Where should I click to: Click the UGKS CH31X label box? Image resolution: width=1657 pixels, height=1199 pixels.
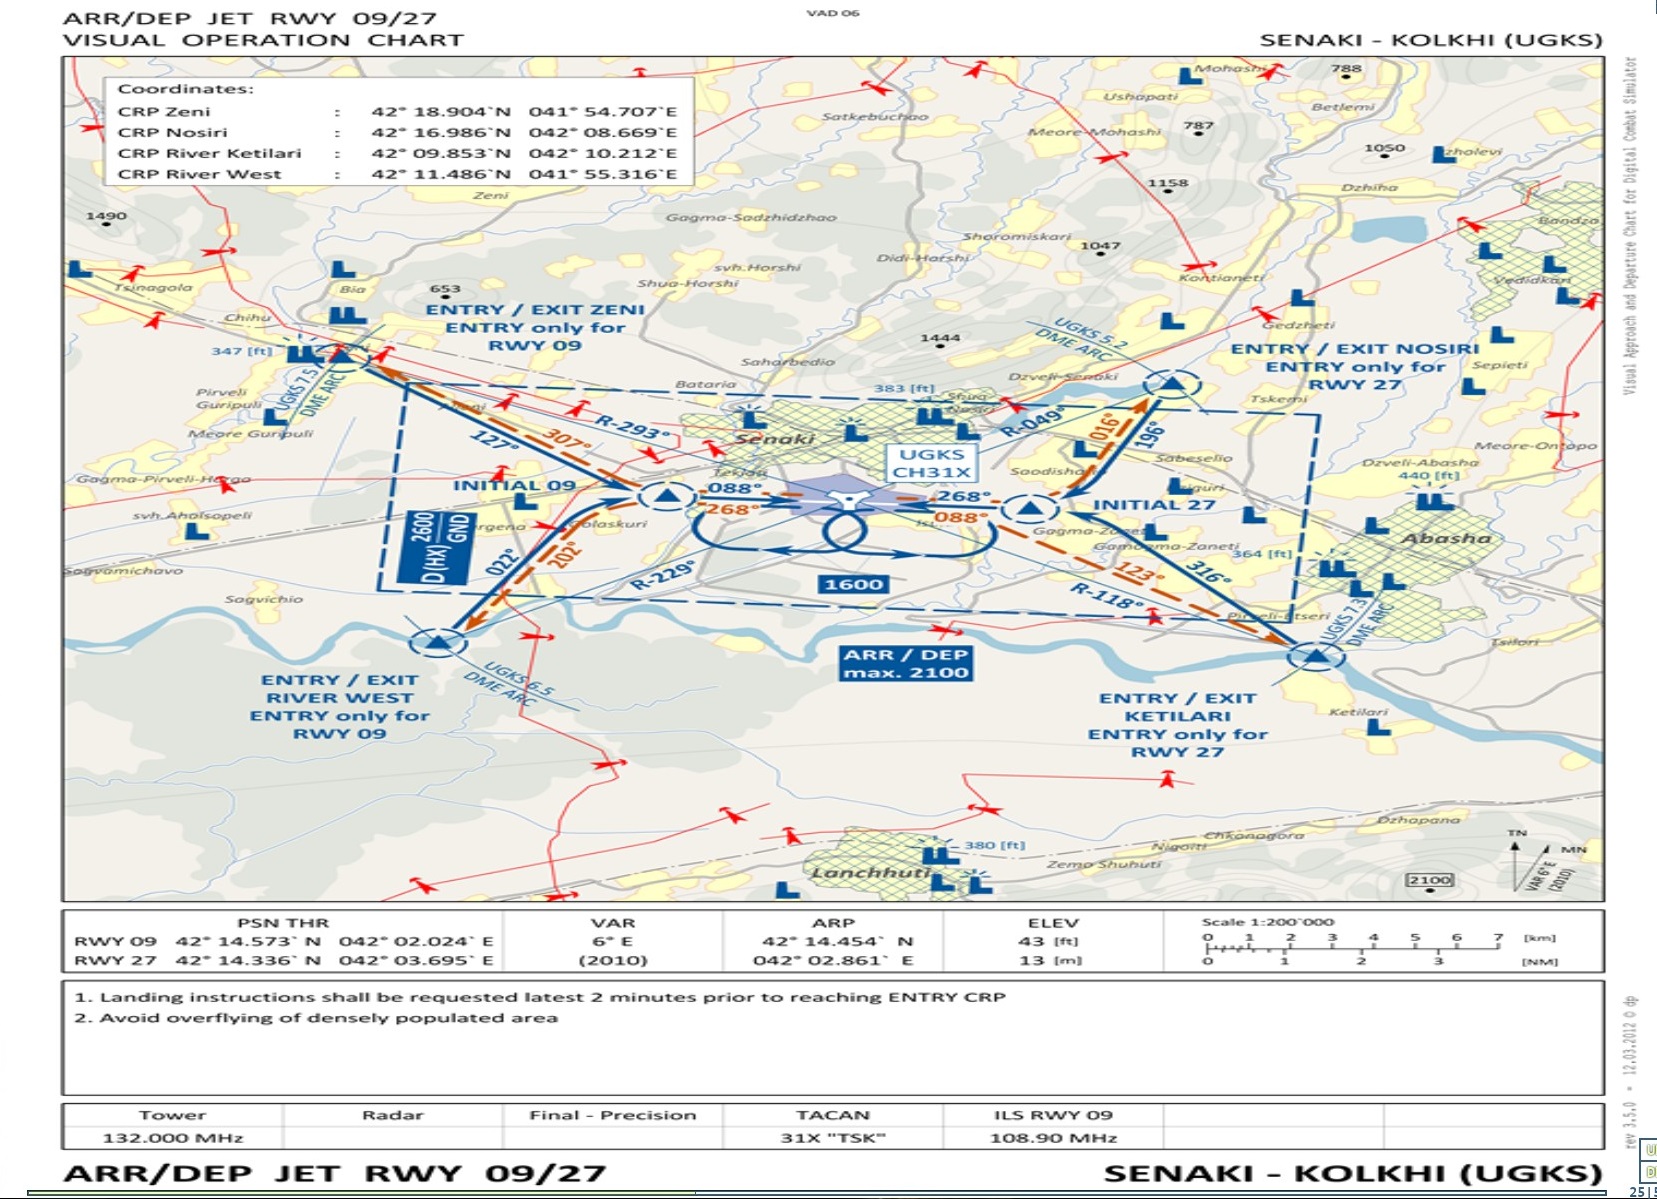(930, 463)
